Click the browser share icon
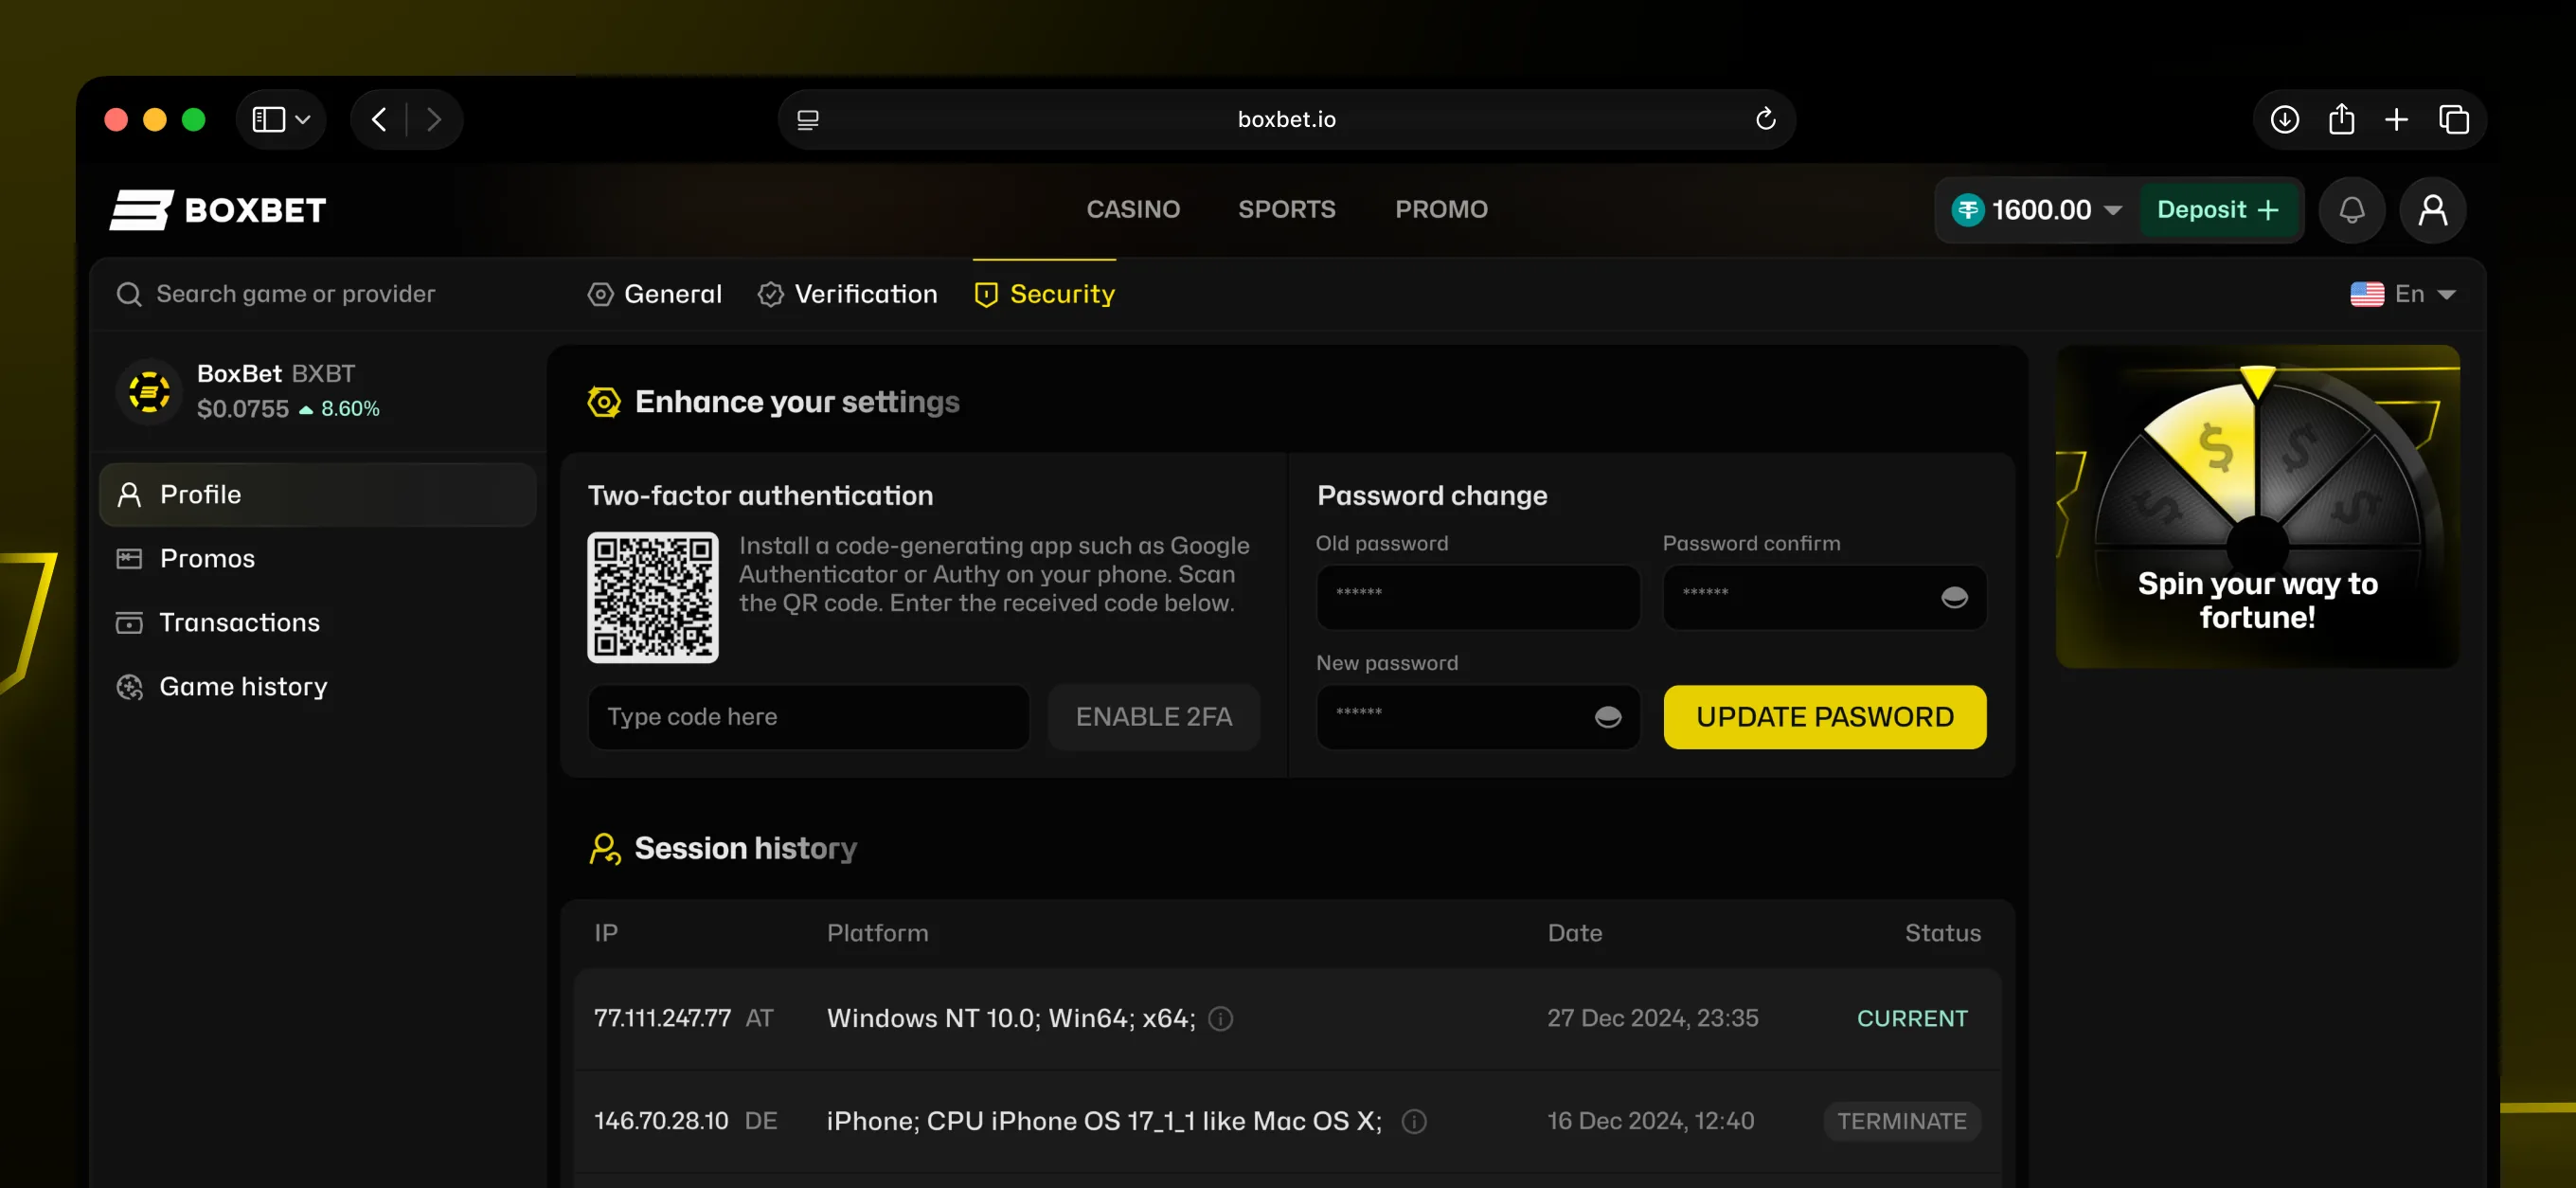 pos(2340,120)
